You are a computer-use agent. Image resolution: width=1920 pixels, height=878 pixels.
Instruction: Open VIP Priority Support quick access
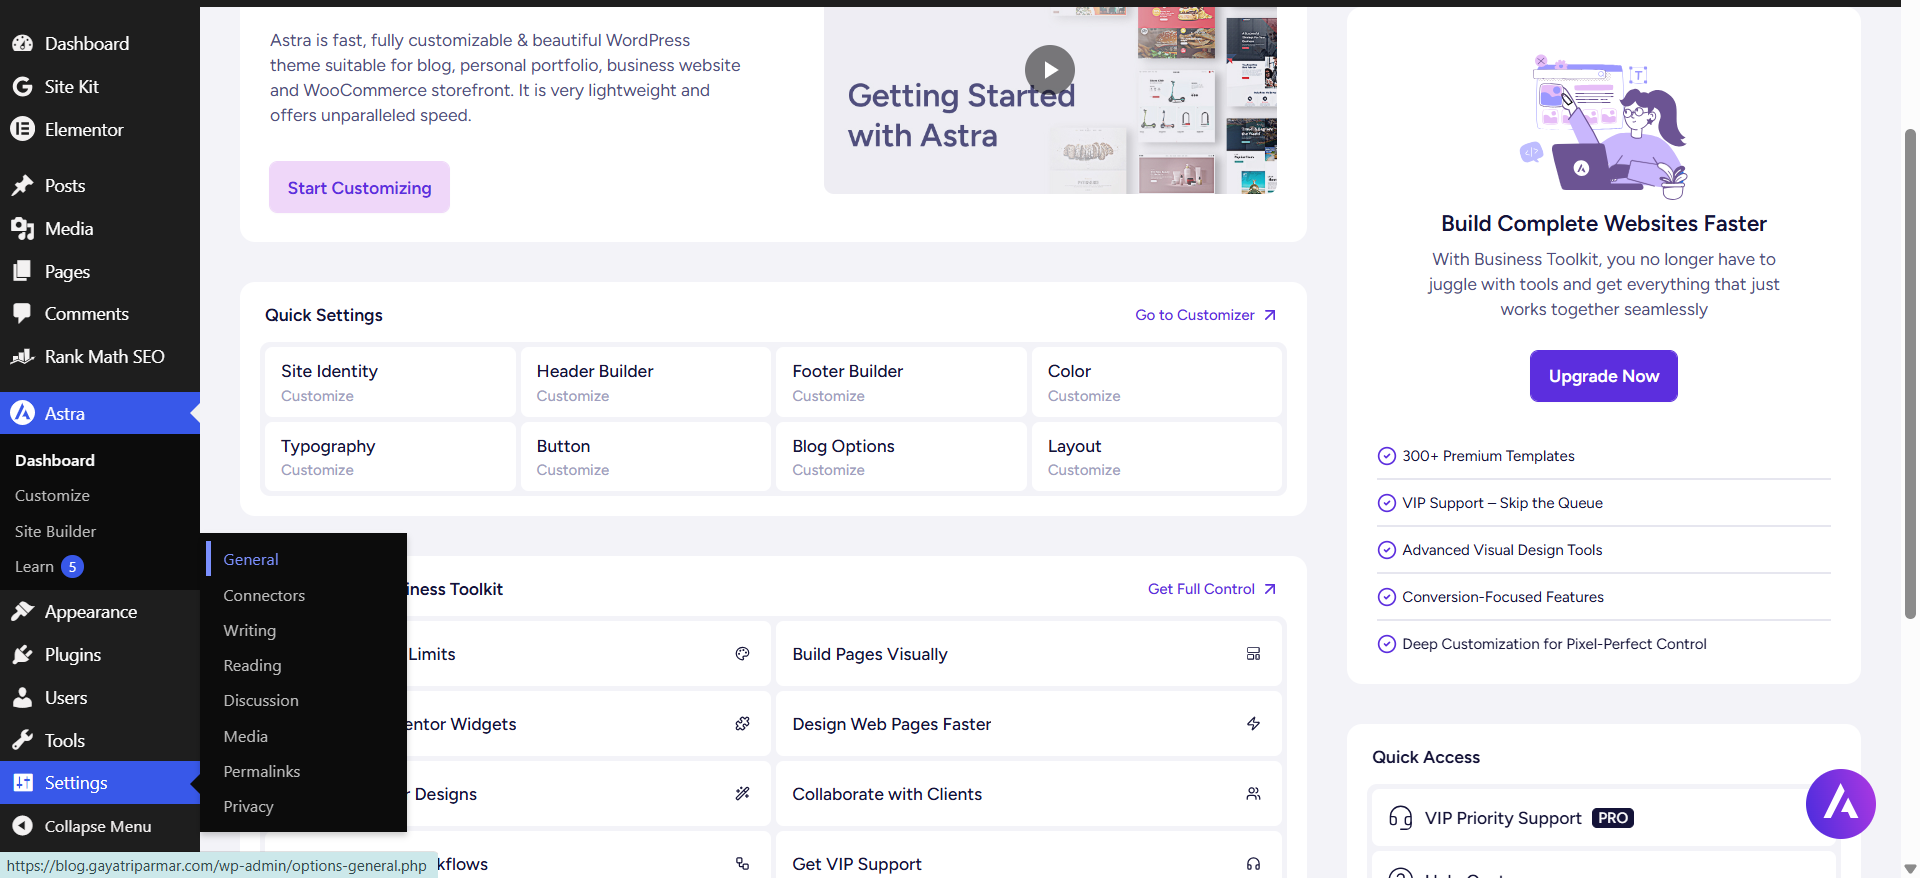click(x=1603, y=818)
